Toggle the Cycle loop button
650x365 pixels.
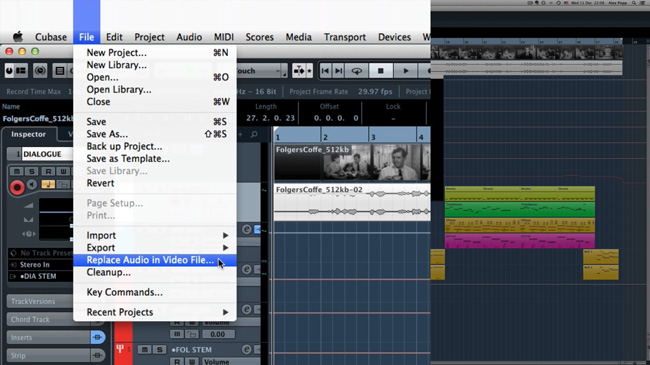tap(357, 71)
